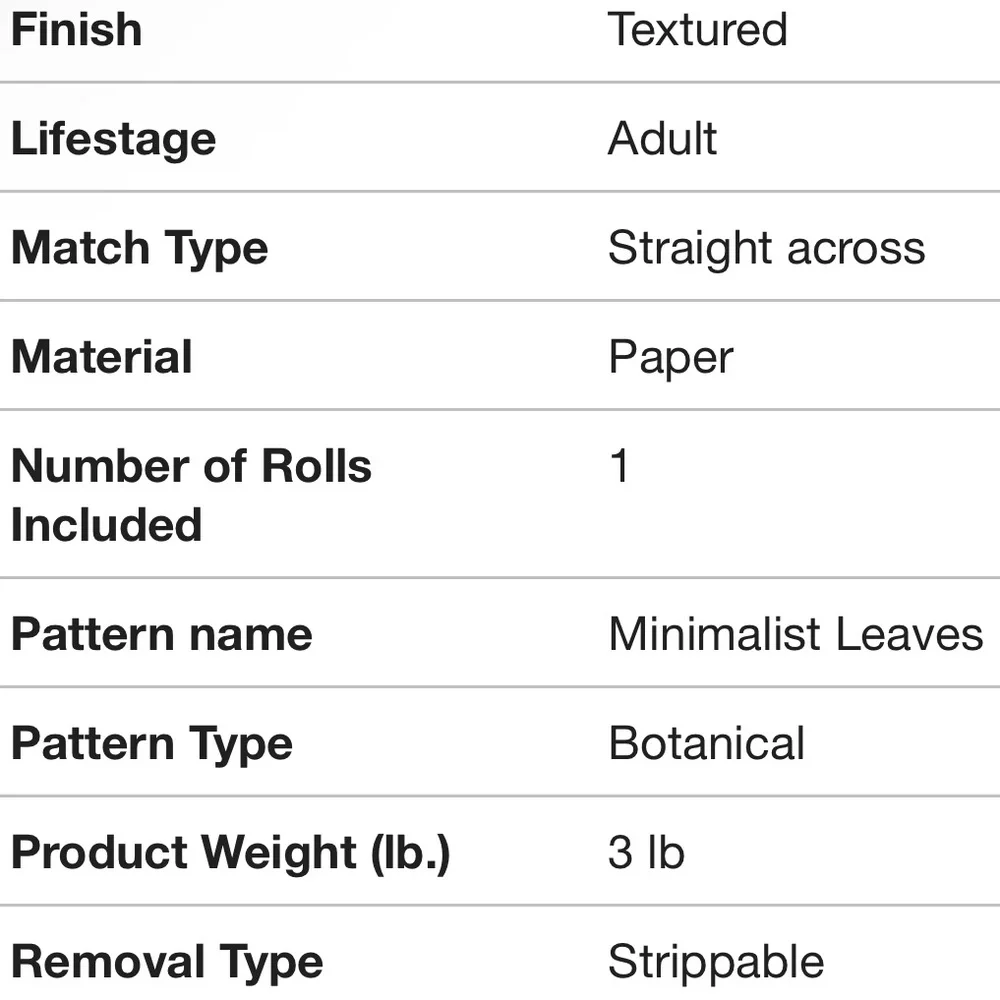1000x1000 pixels.
Task: Select the Pattern Type label
Action: tap(152, 746)
